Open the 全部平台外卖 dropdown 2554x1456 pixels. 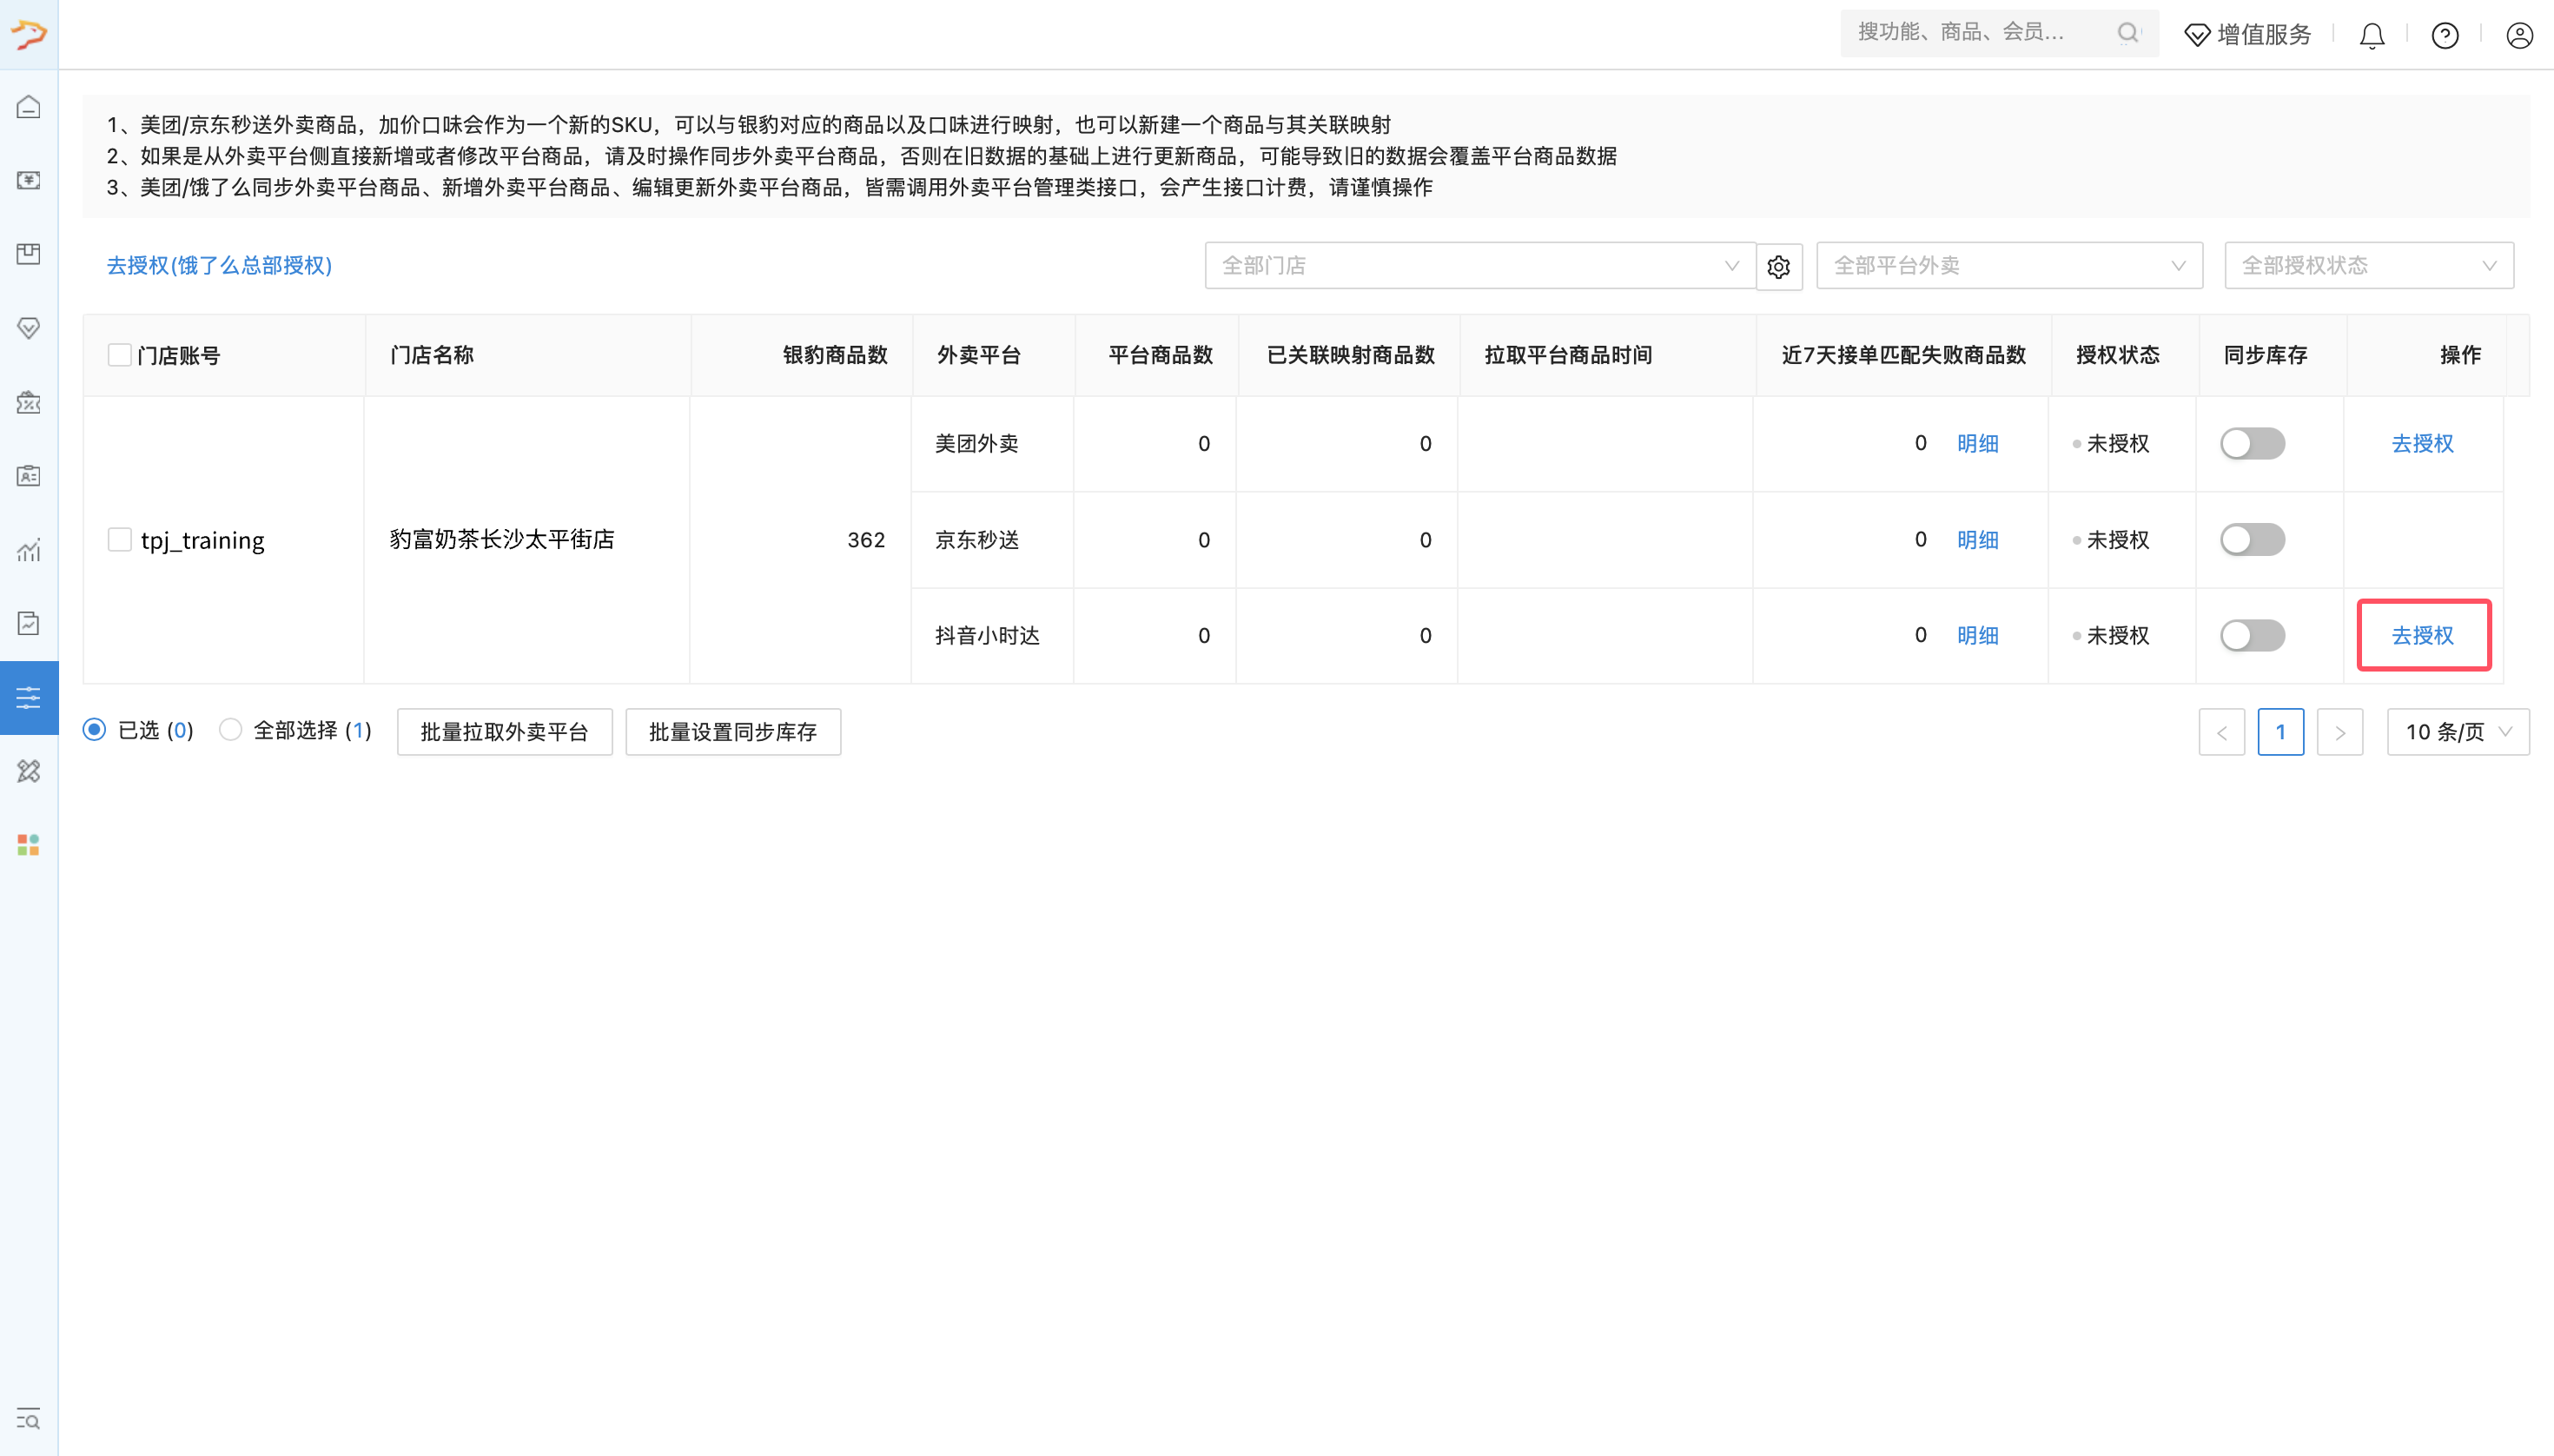click(2008, 266)
